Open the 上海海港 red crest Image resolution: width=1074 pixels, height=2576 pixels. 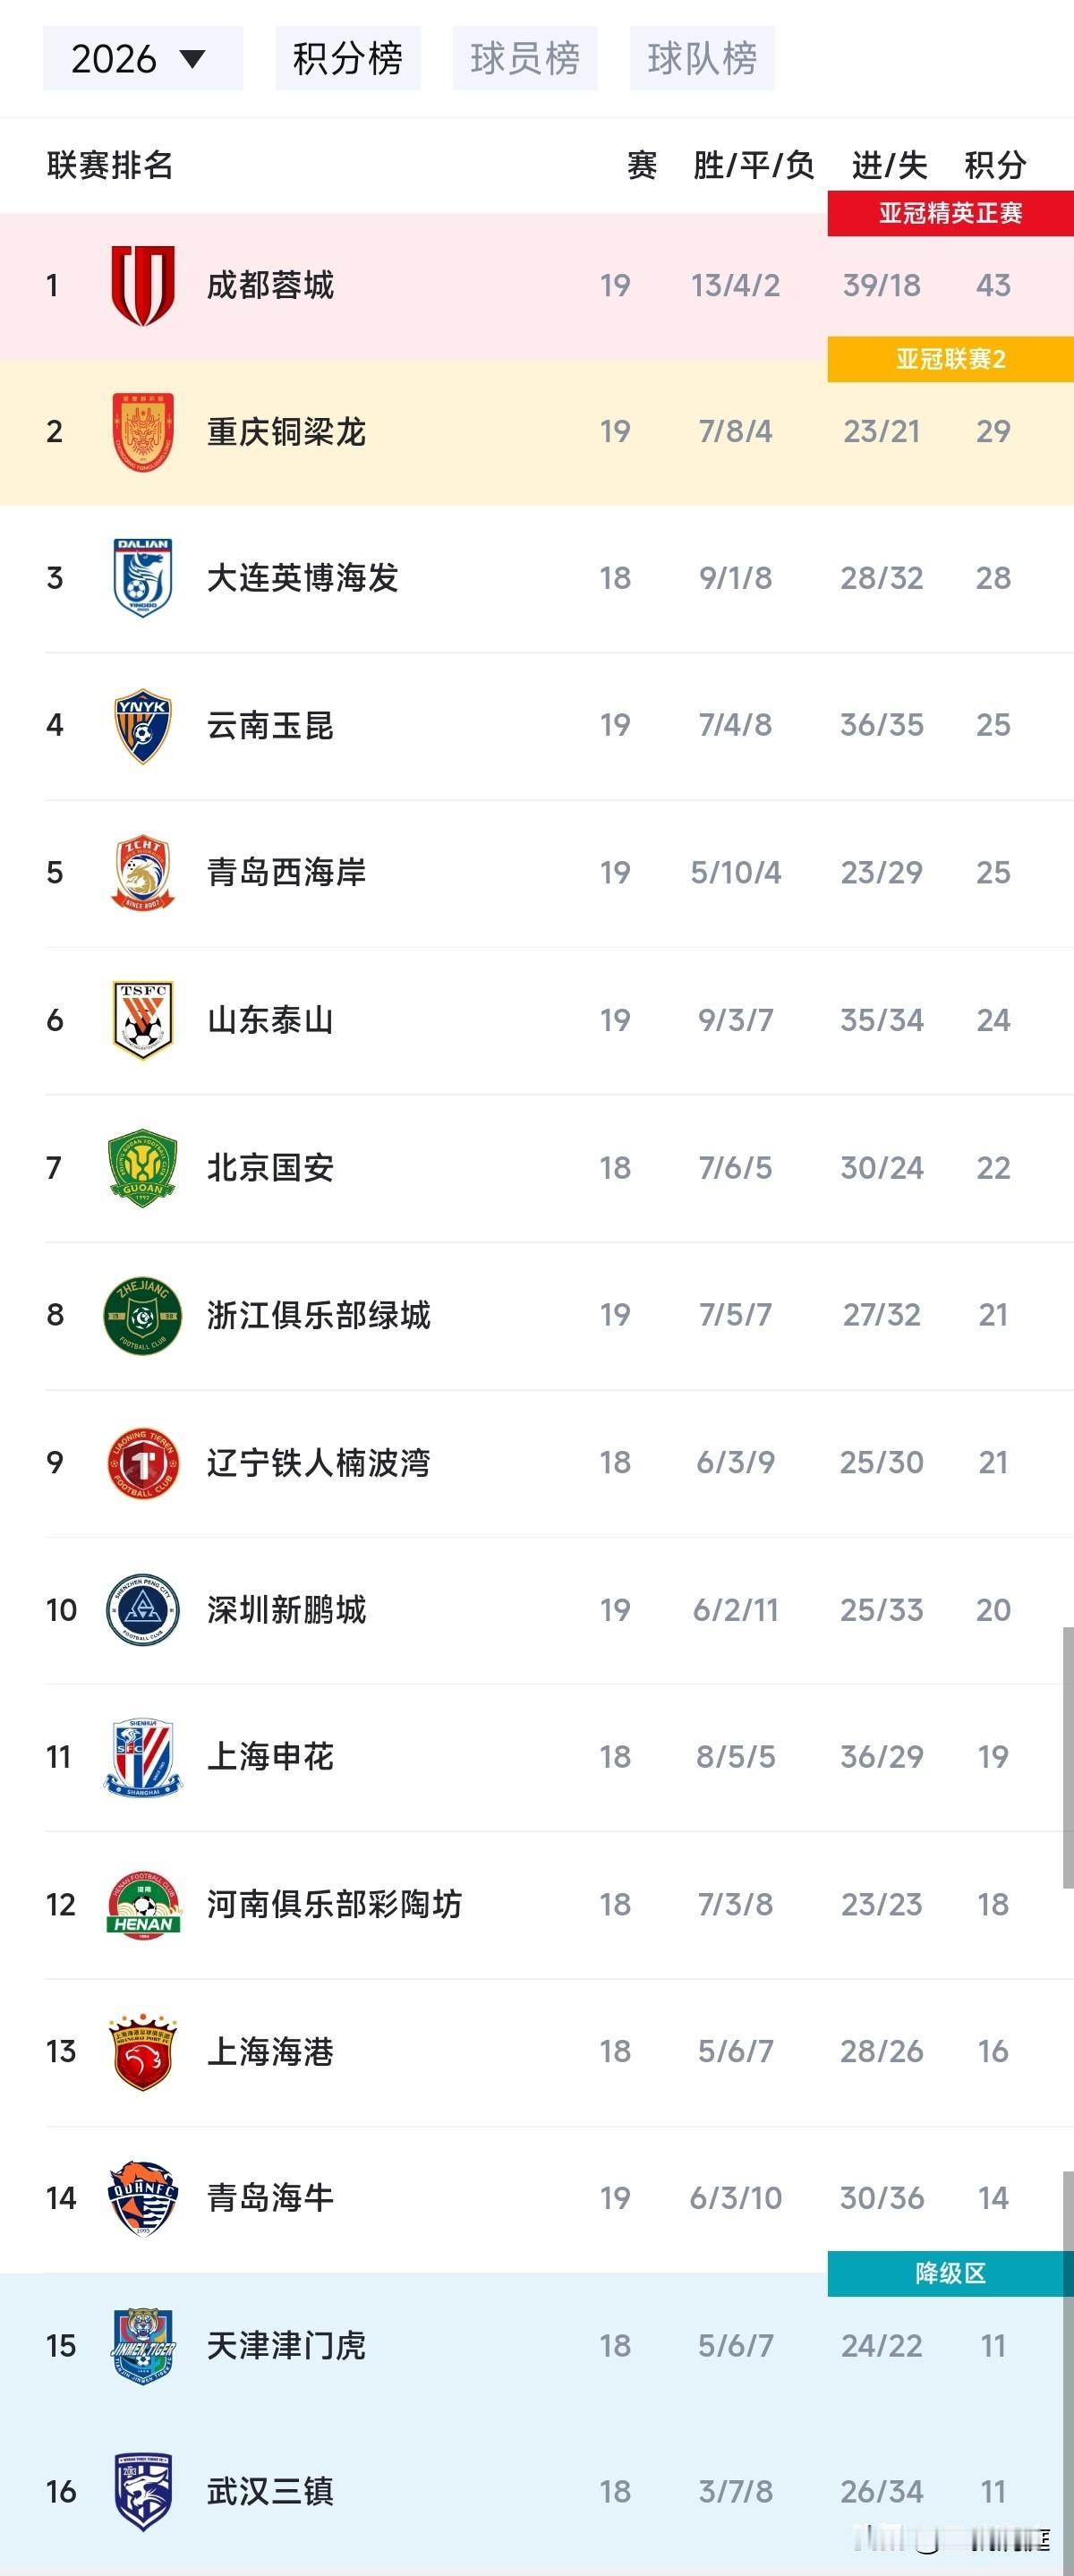143,2052
